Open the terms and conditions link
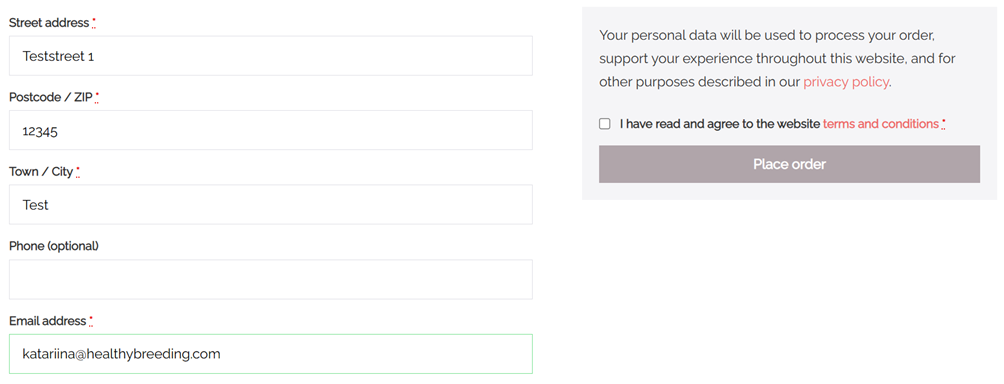 [x=880, y=124]
